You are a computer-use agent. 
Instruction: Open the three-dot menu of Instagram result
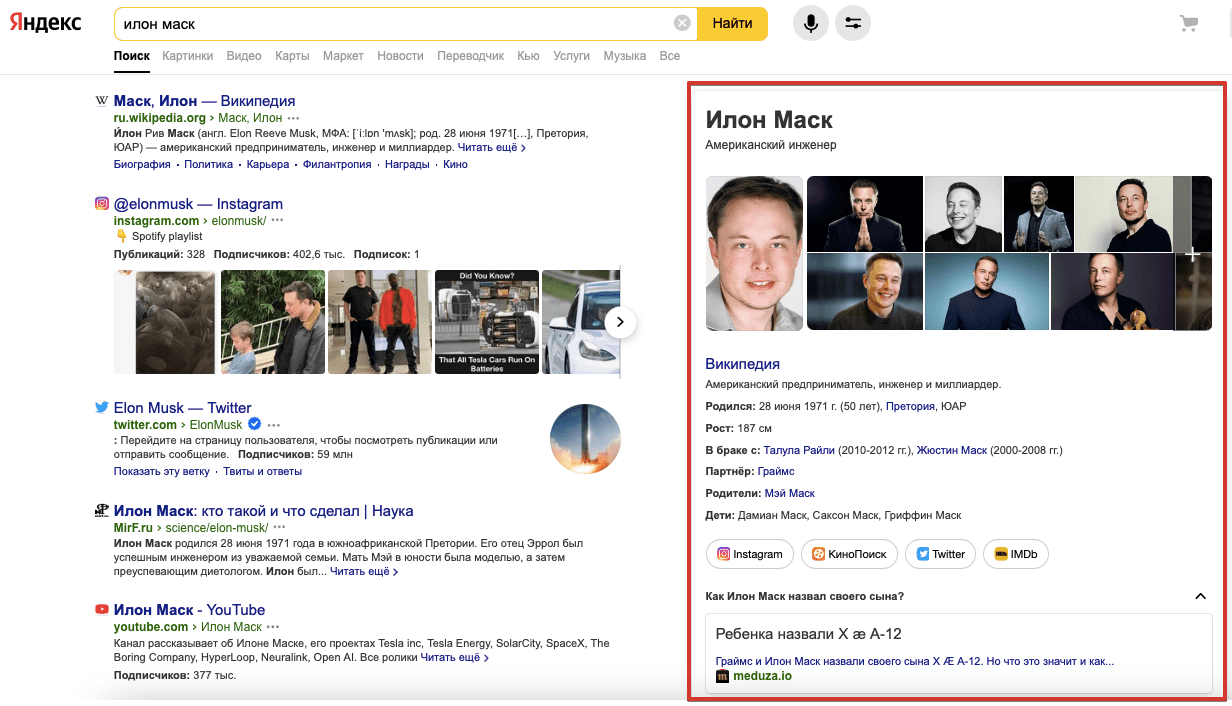click(277, 221)
